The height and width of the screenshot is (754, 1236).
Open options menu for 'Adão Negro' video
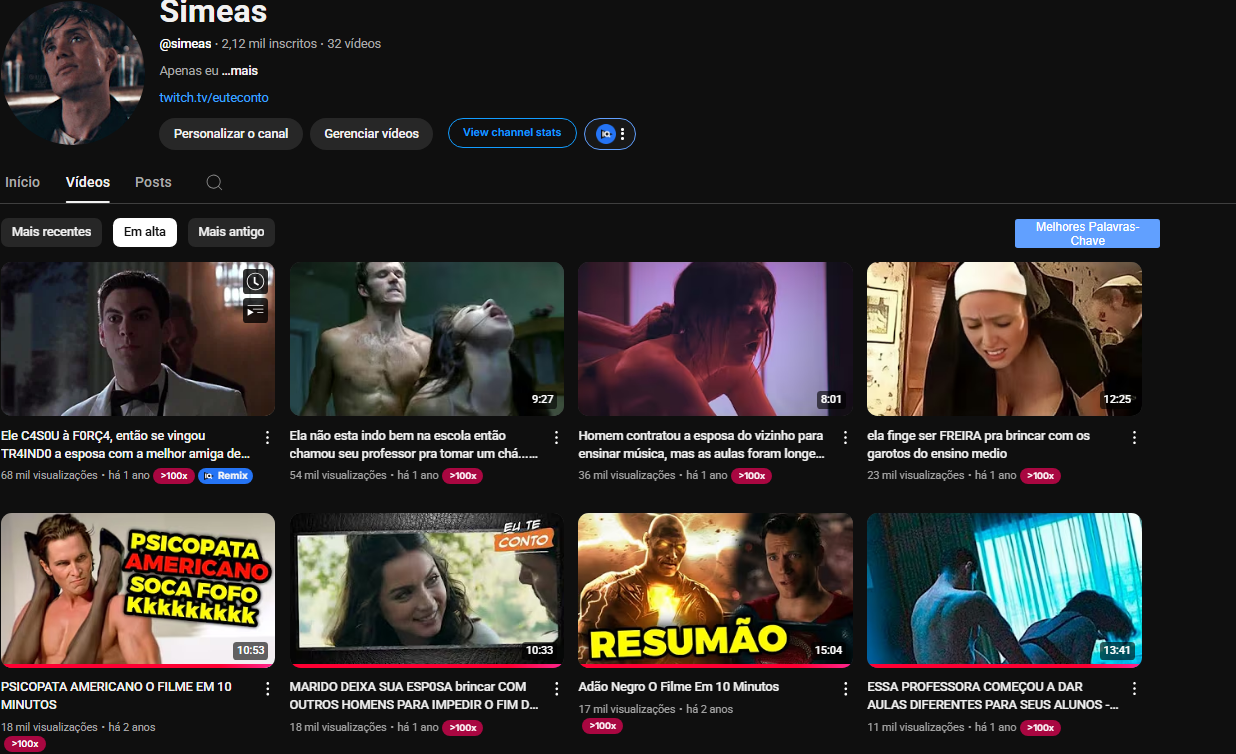(x=845, y=688)
